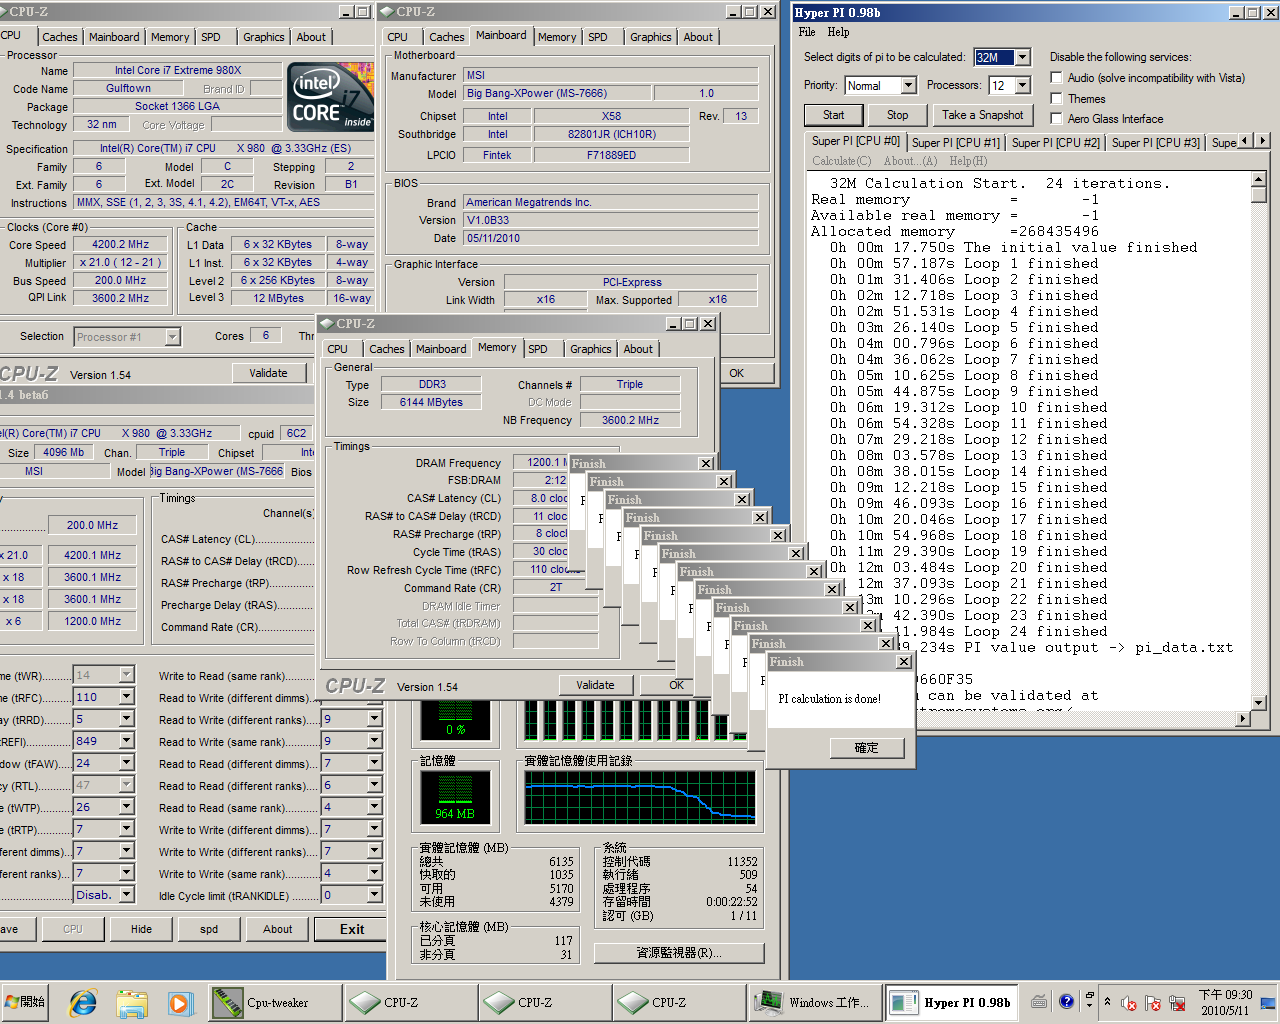Open the Idle Cycle limit tRANKIDLE dropdown

point(374,895)
